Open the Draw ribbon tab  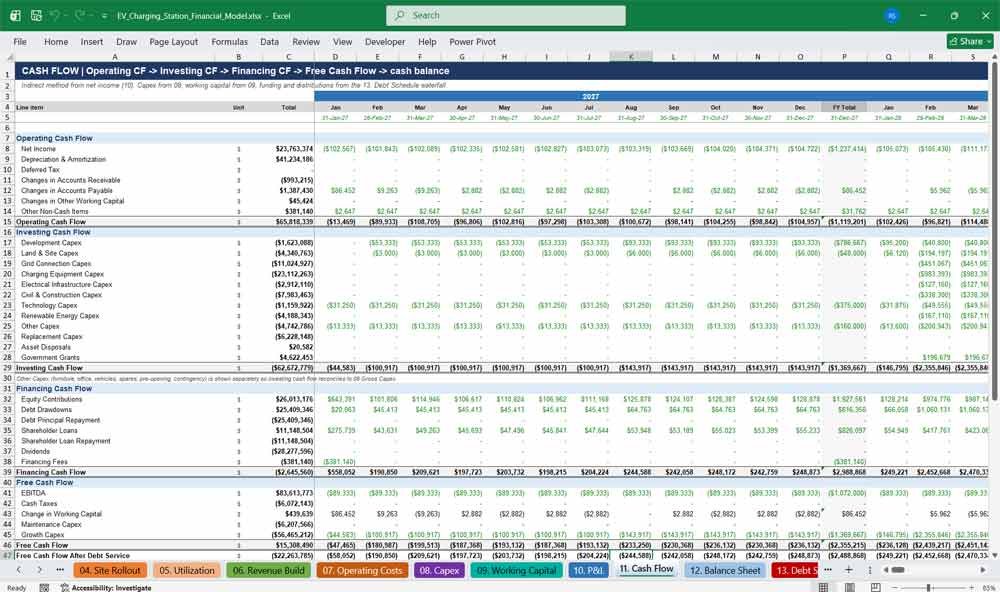(126, 41)
